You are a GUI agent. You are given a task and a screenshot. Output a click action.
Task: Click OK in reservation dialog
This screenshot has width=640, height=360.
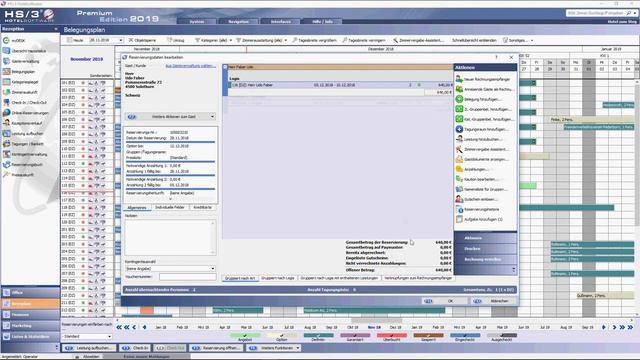(444, 301)
